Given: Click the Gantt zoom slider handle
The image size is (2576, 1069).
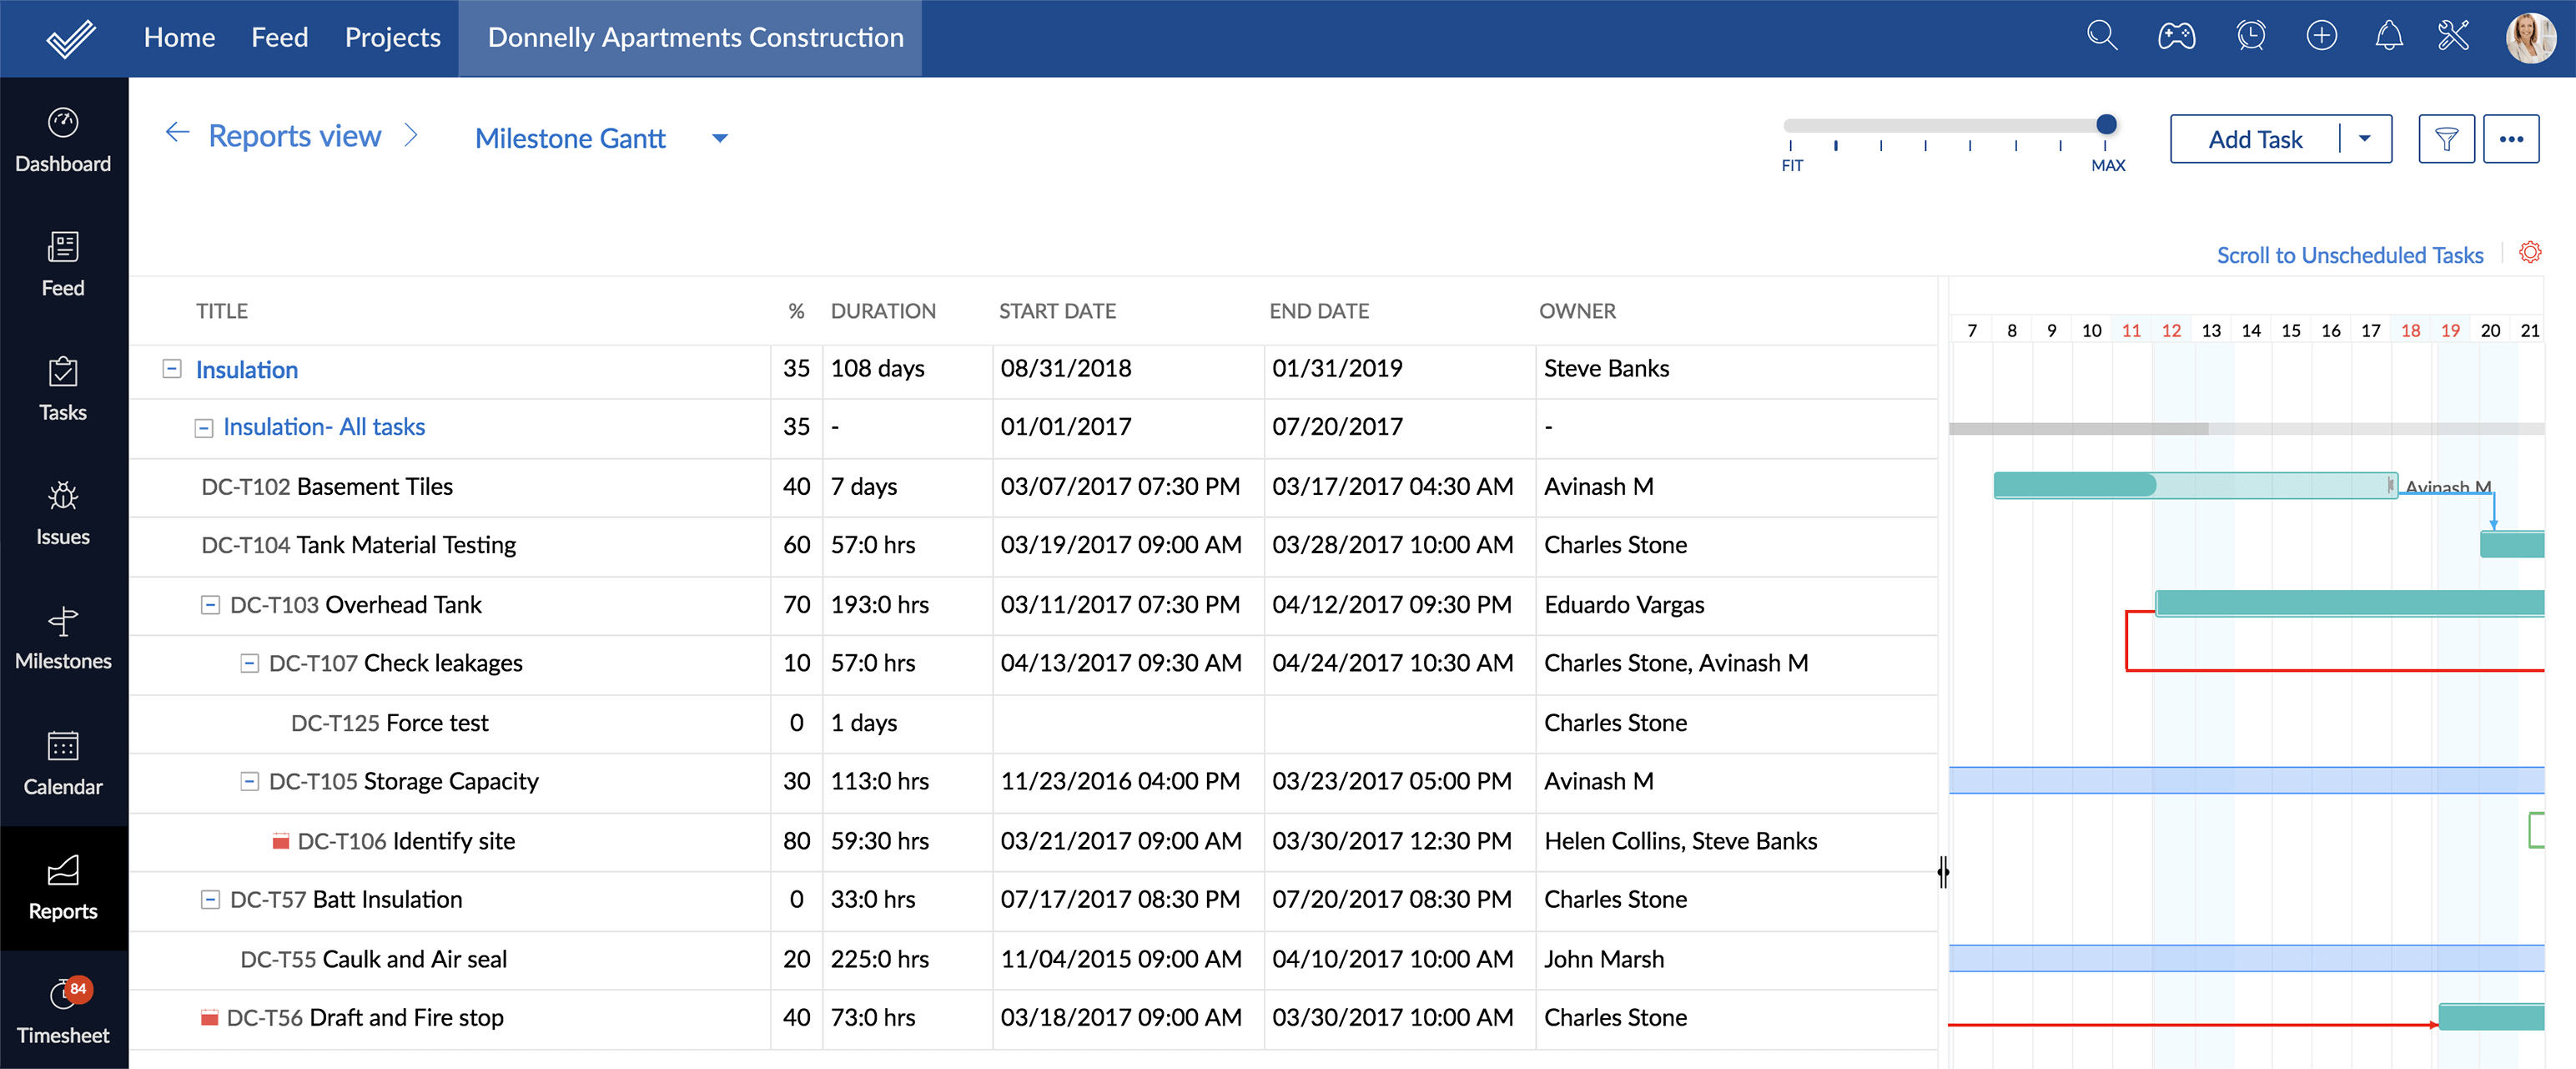Looking at the screenshot, I should point(2106,125).
